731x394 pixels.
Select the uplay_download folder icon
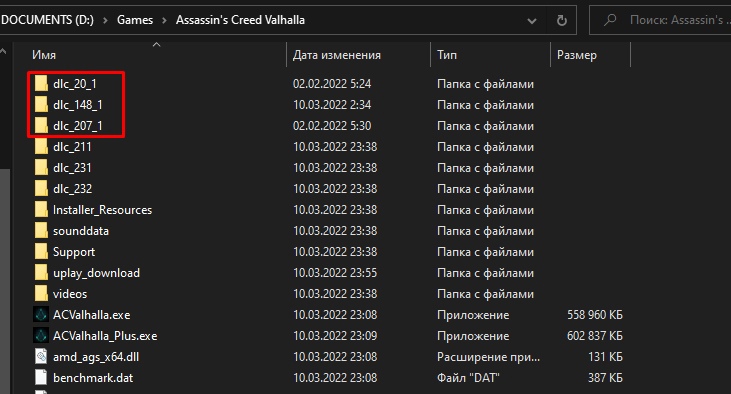[x=41, y=273]
